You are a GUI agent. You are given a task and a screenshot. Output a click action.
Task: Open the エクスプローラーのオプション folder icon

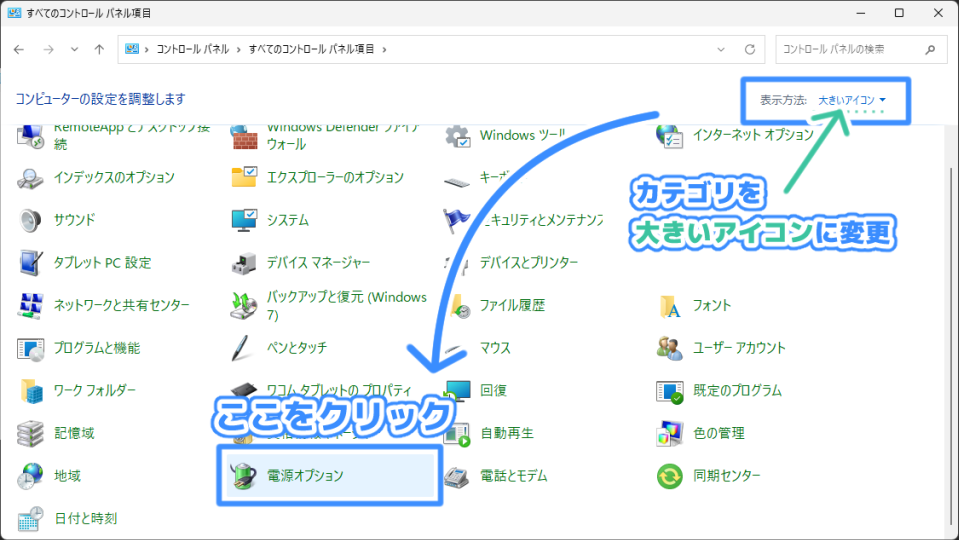click(x=243, y=177)
